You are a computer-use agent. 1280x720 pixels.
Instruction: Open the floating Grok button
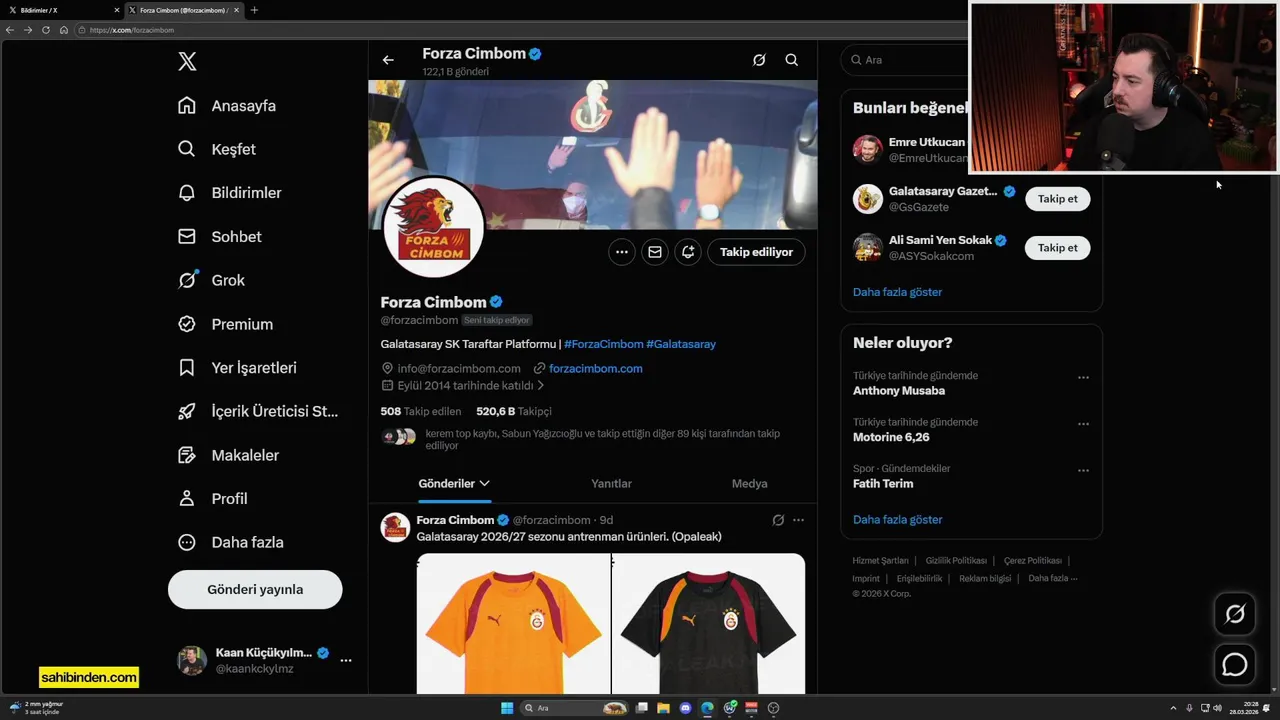(1235, 614)
